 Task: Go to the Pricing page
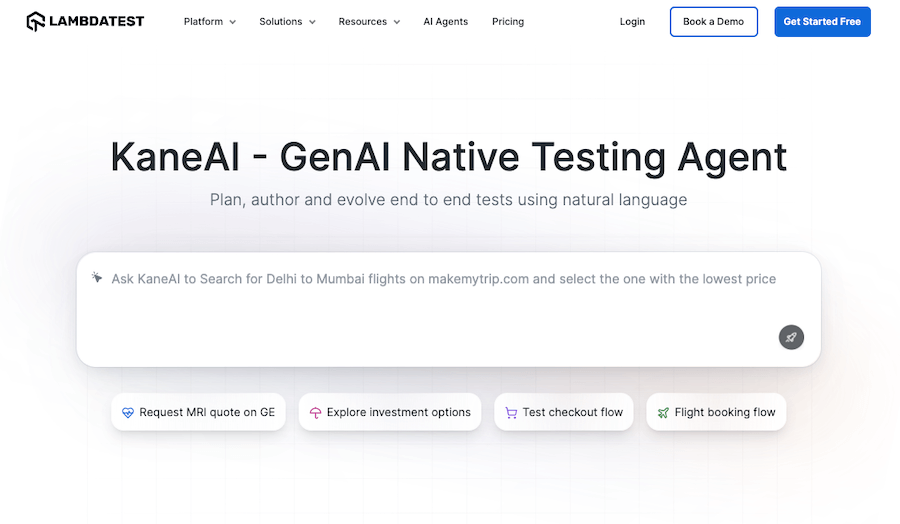(x=508, y=22)
